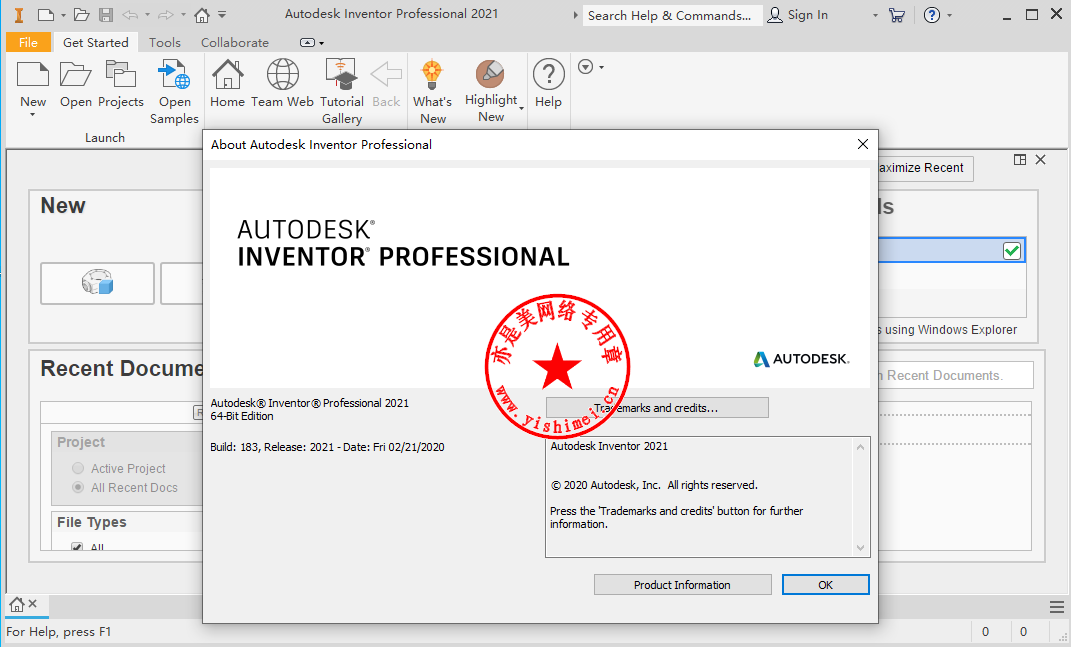1071x647 pixels.
Task: Click the panel layout icon near Maximize Recent
Action: (x=1020, y=160)
